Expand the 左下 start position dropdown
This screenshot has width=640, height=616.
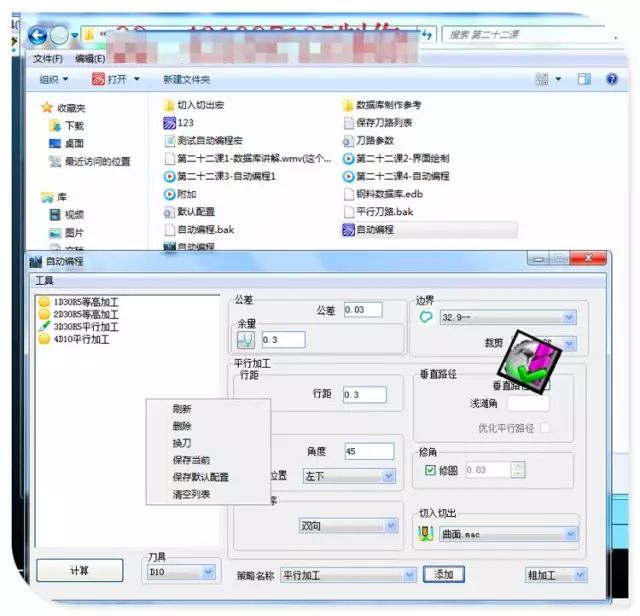pos(388,476)
